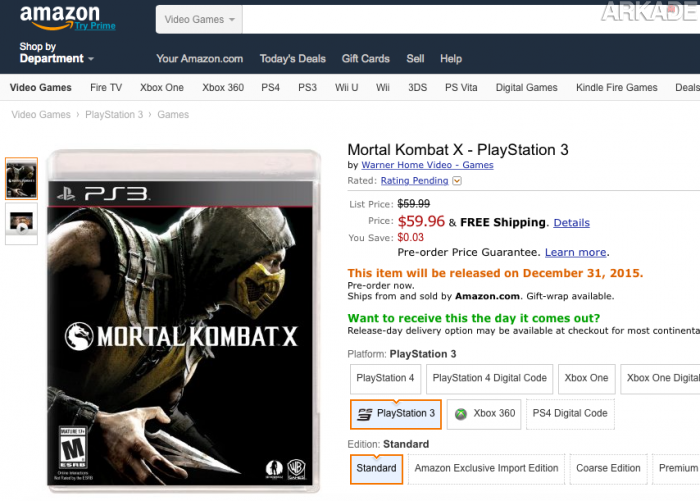
Task: Click Learn more about price guarantee
Action: (575, 252)
